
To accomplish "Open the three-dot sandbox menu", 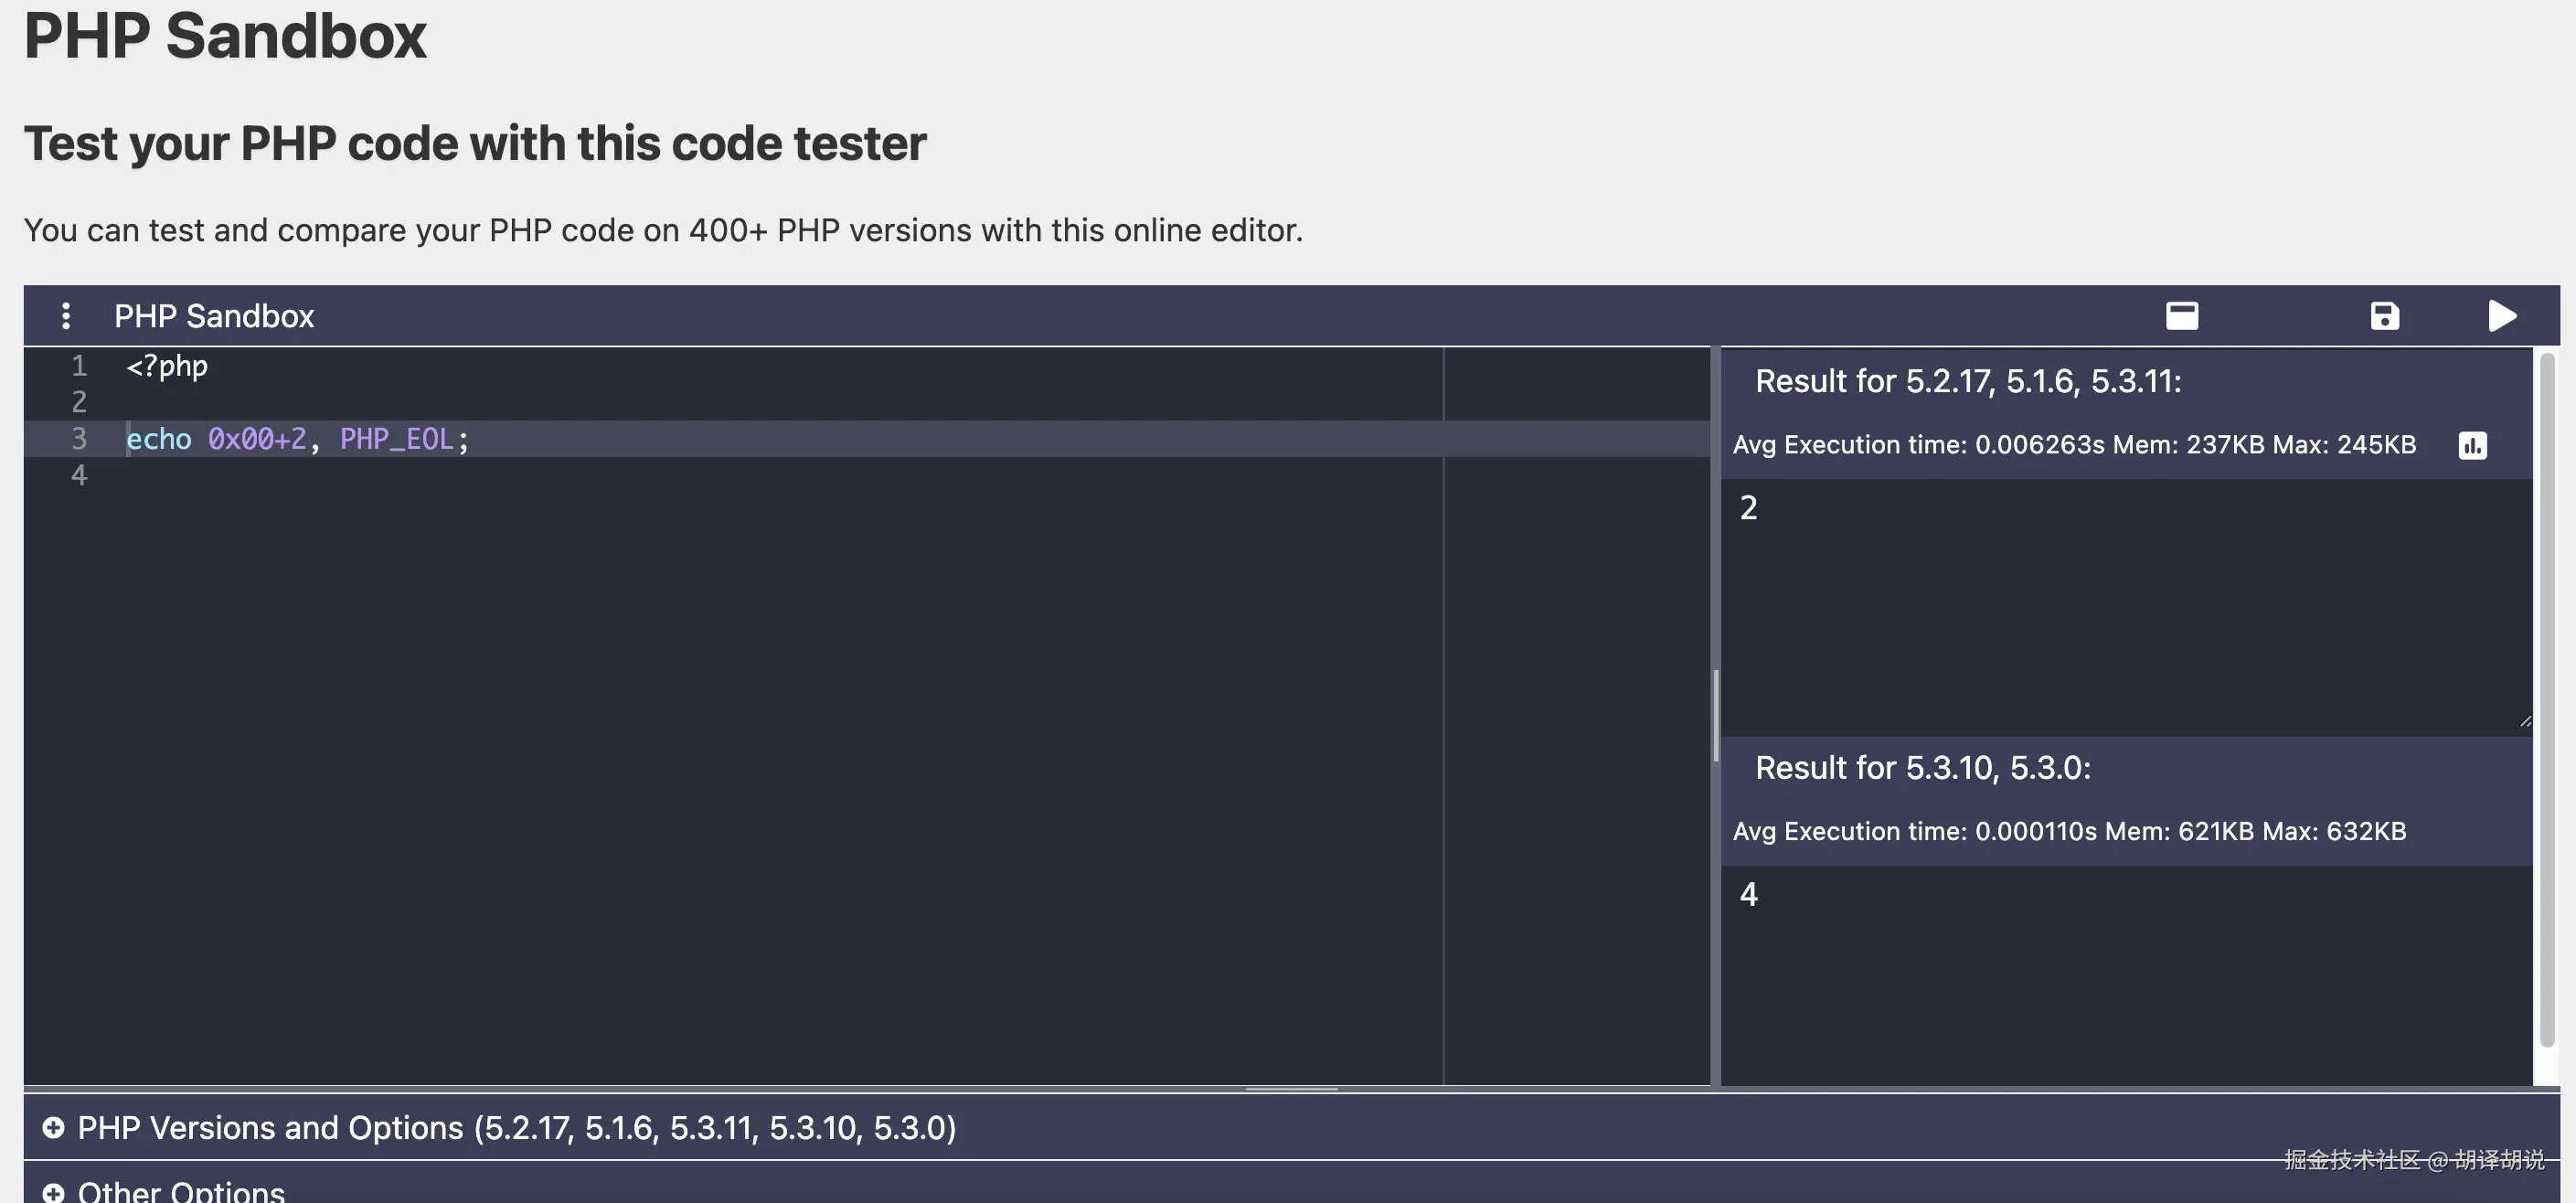I will (x=66, y=316).
